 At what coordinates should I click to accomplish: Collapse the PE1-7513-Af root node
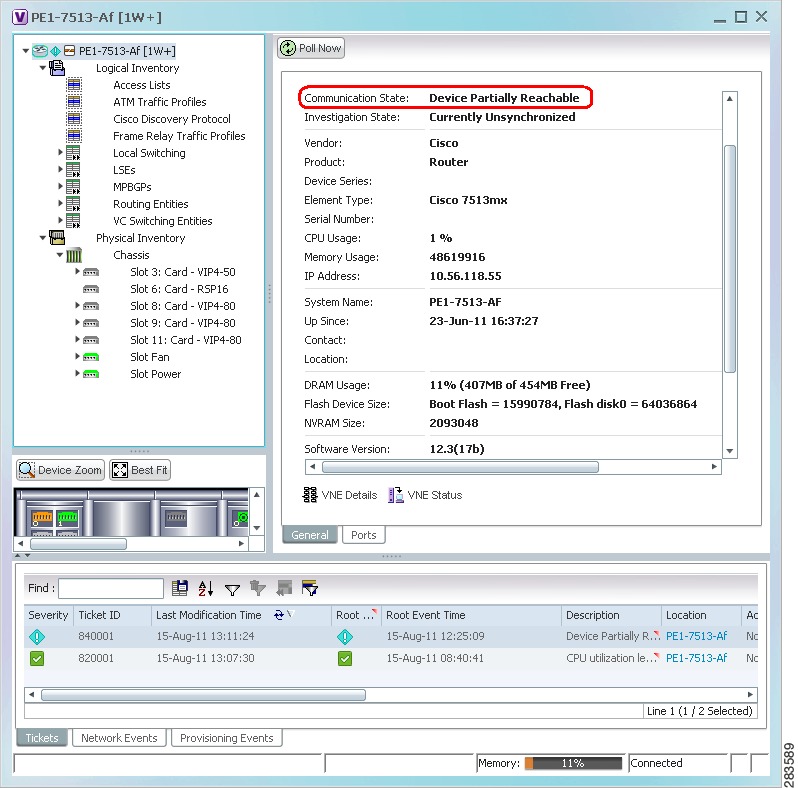tap(25, 50)
